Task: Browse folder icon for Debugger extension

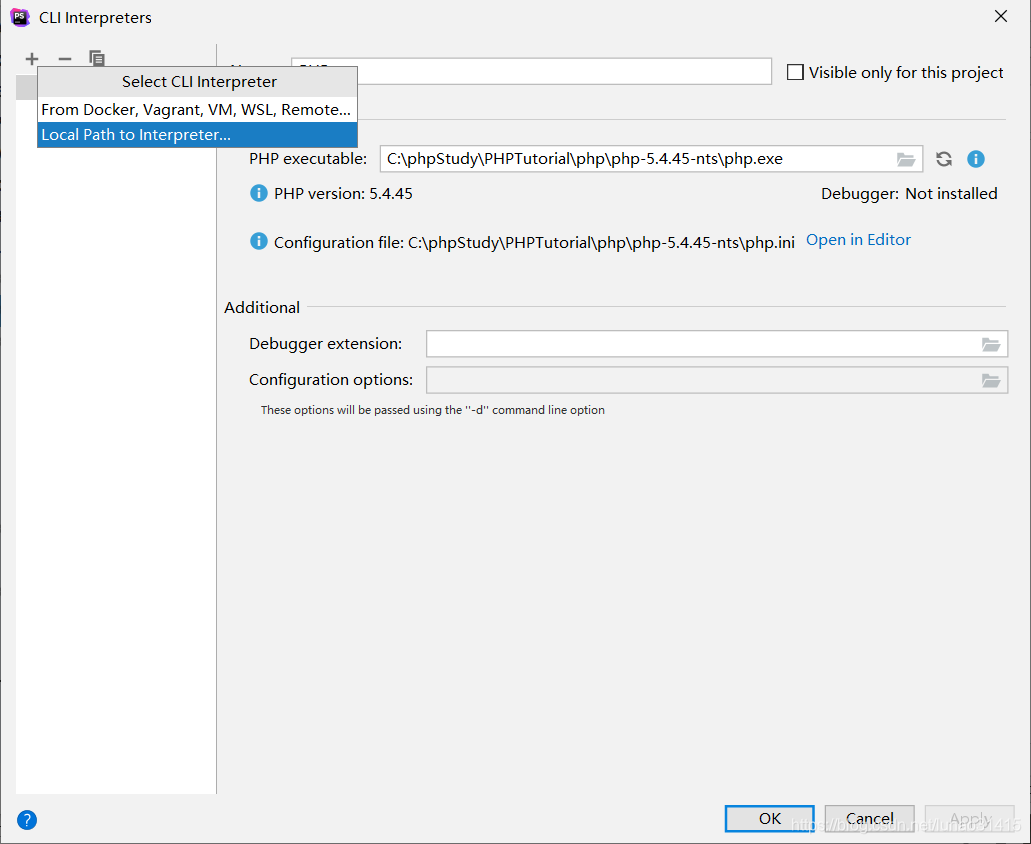Action: coord(991,344)
